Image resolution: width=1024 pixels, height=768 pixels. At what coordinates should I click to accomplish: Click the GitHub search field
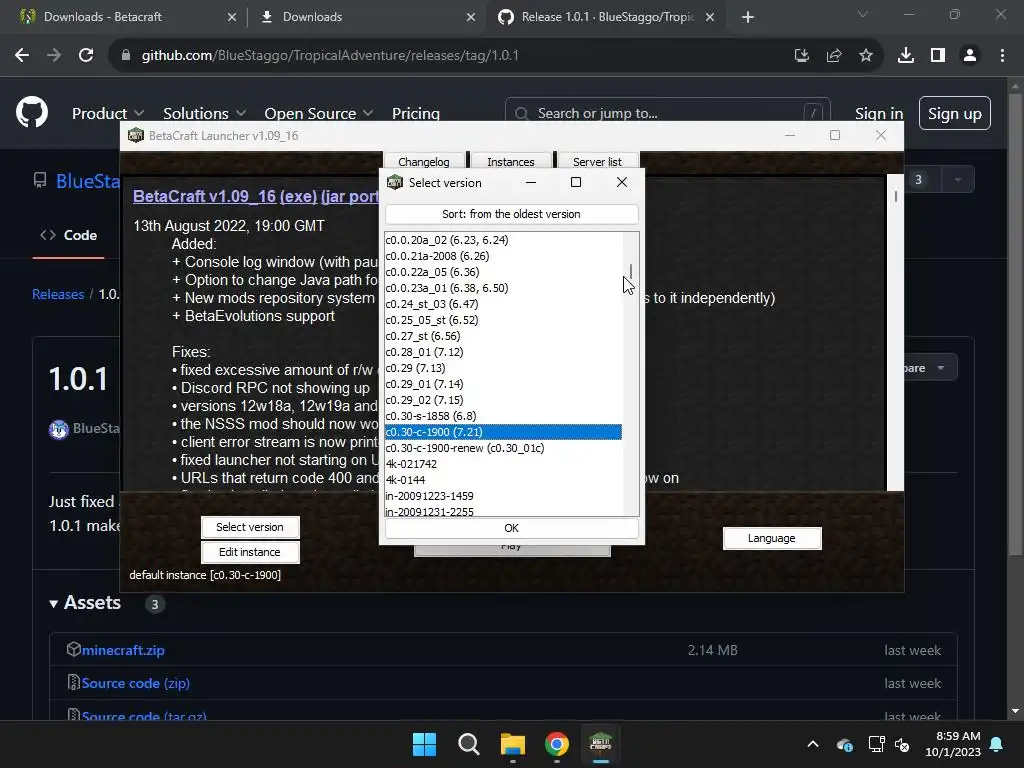pyautogui.click(x=667, y=114)
